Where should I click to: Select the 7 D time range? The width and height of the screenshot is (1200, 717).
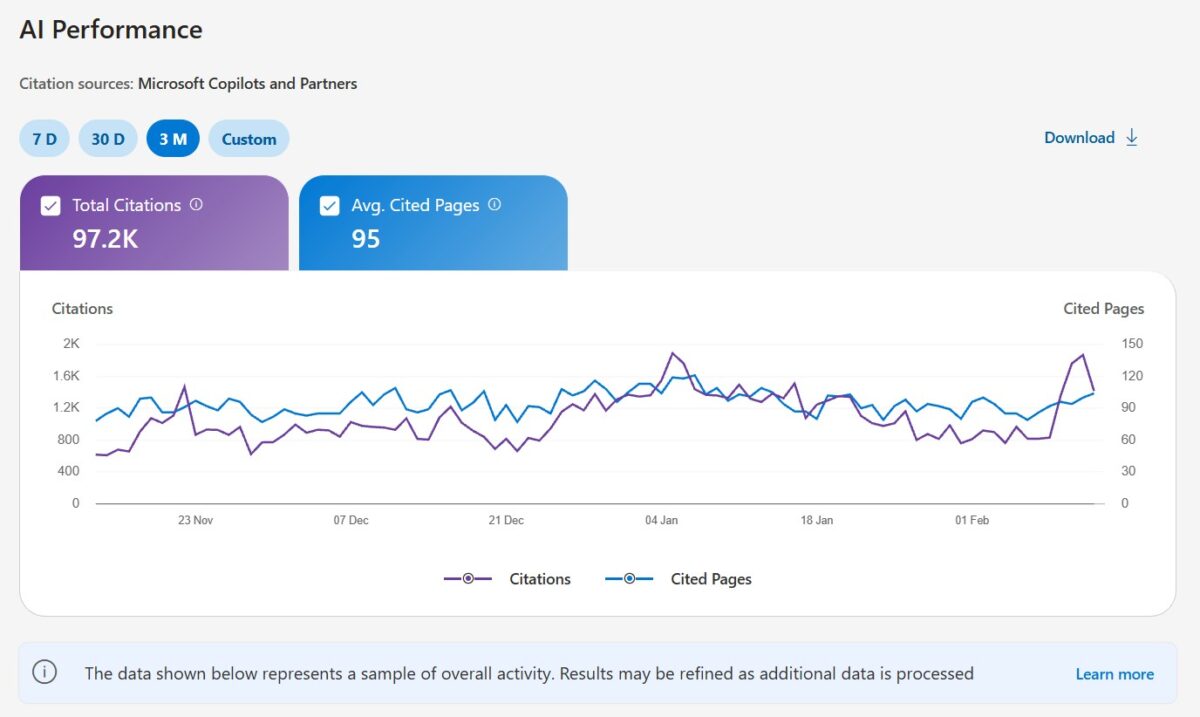tap(44, 138)
